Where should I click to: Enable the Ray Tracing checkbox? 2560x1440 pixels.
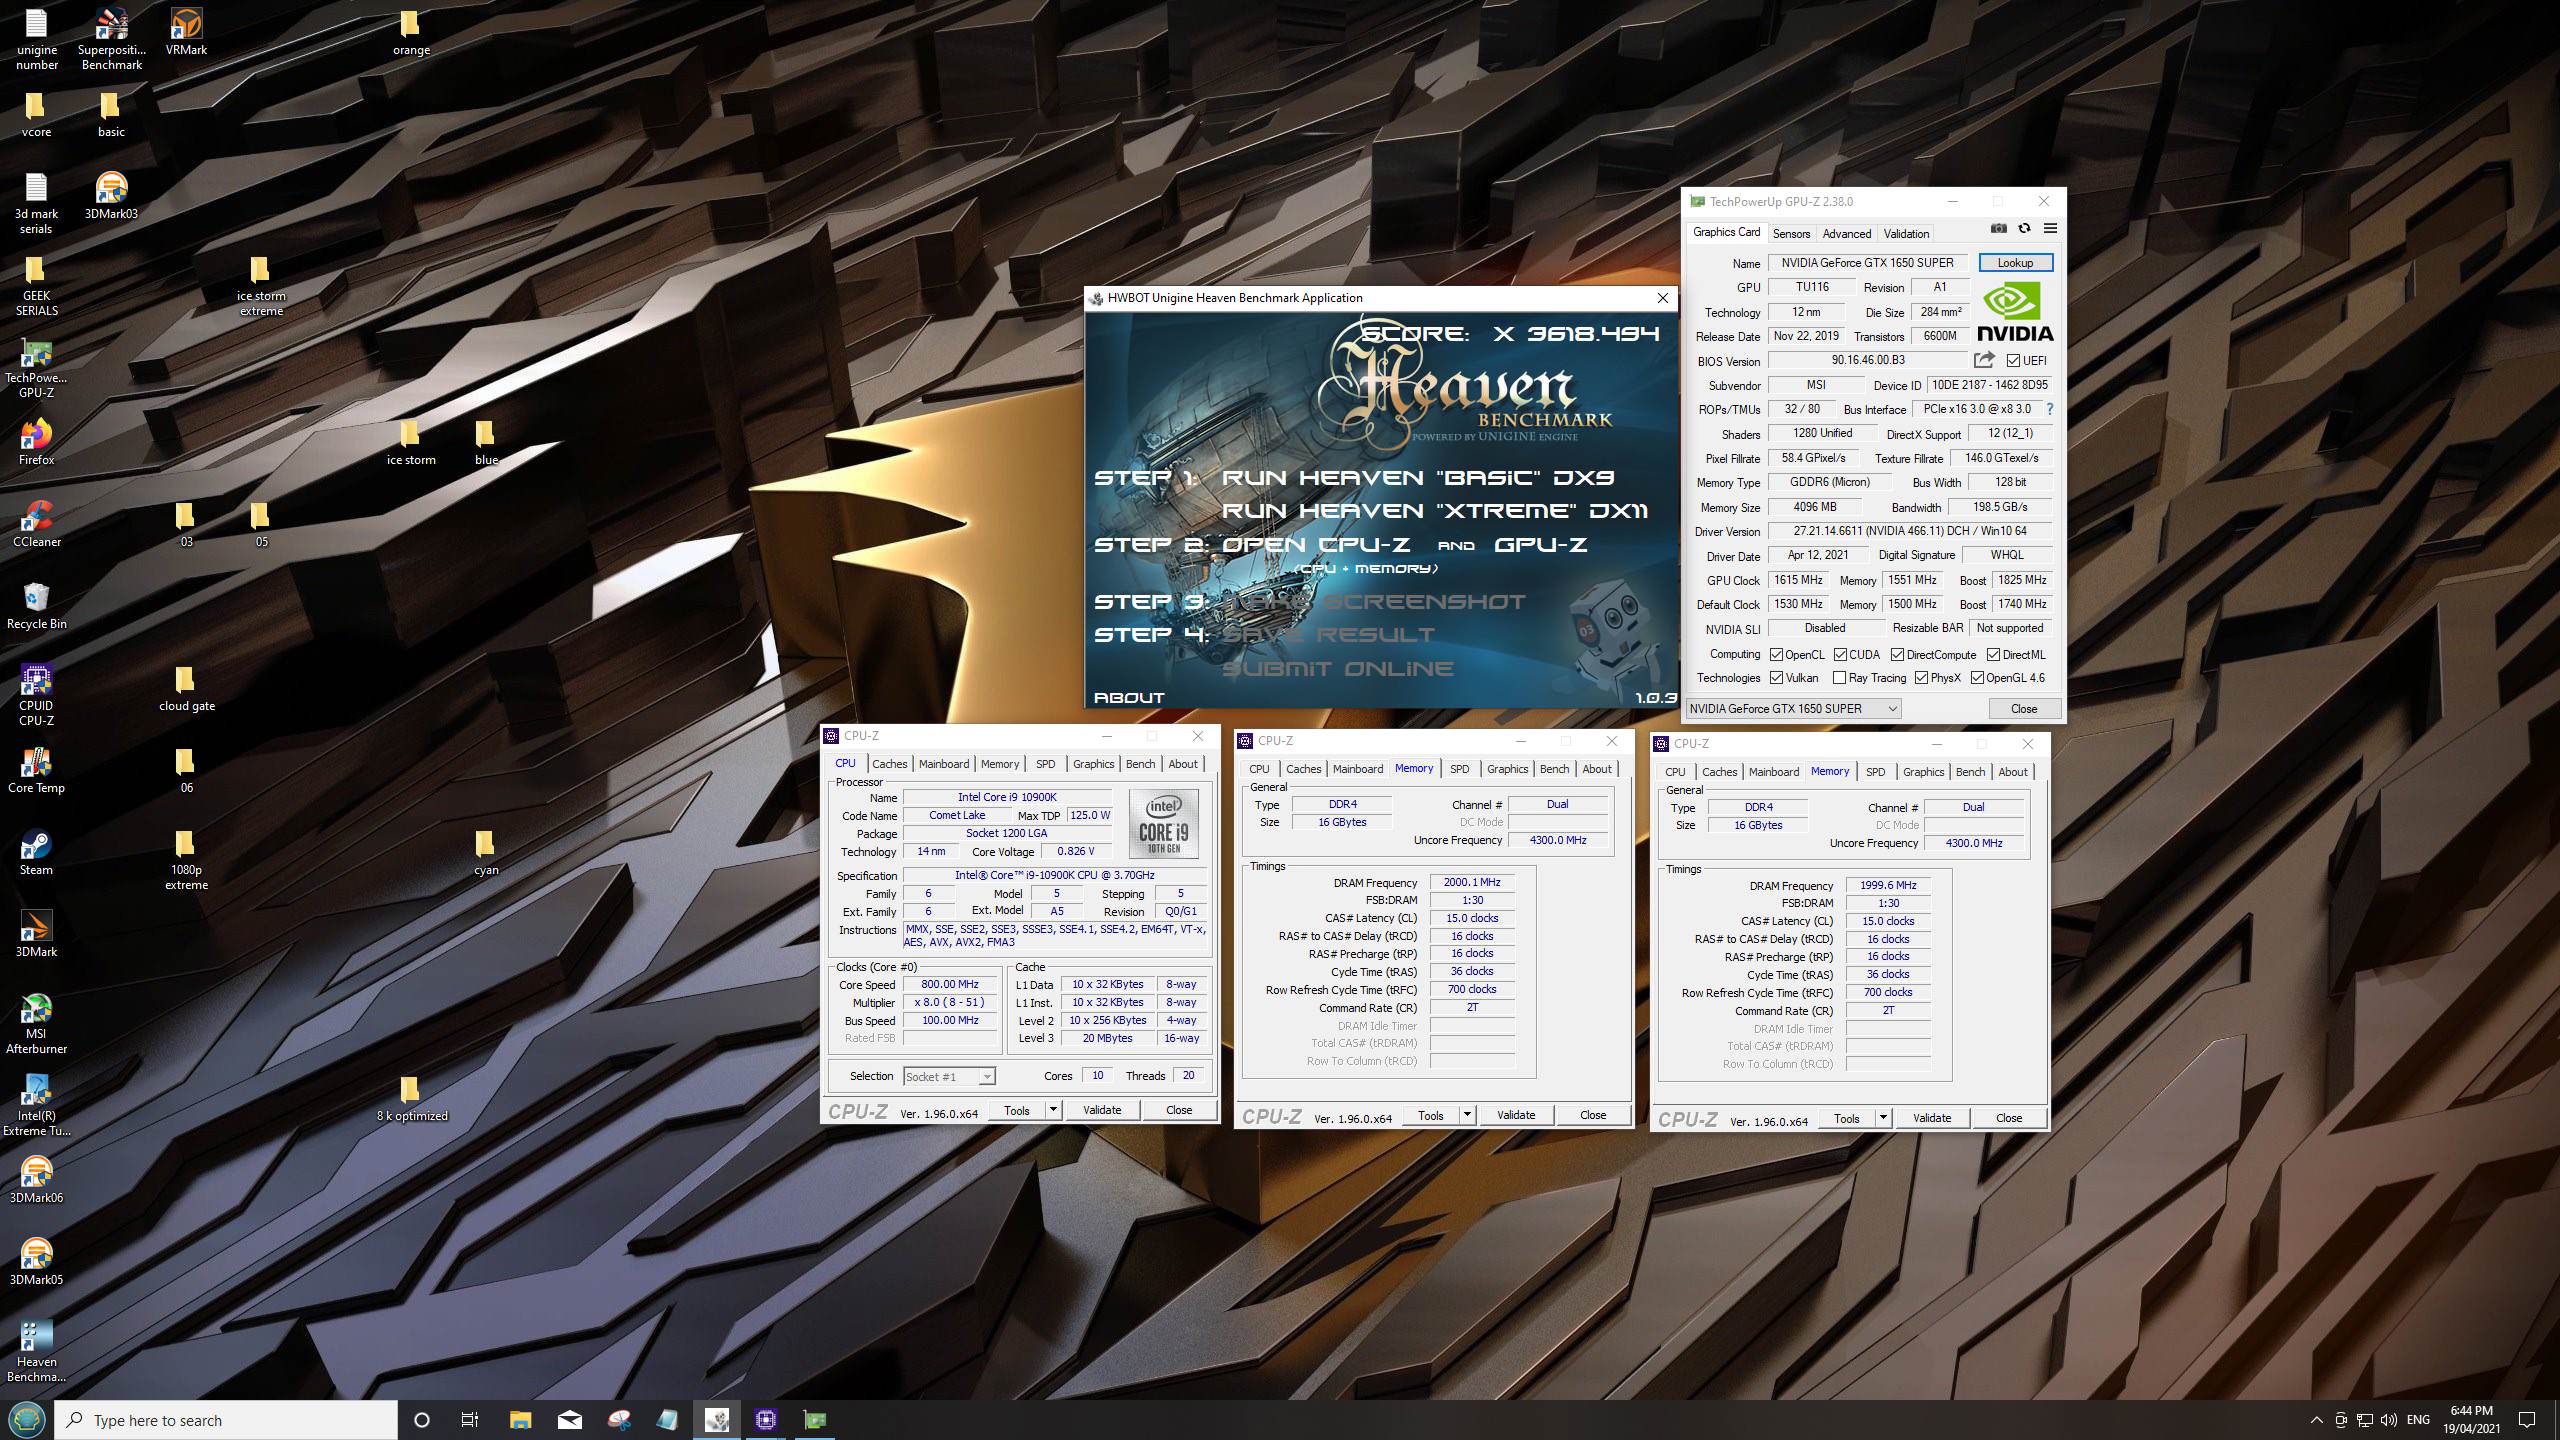point(1839,678)
